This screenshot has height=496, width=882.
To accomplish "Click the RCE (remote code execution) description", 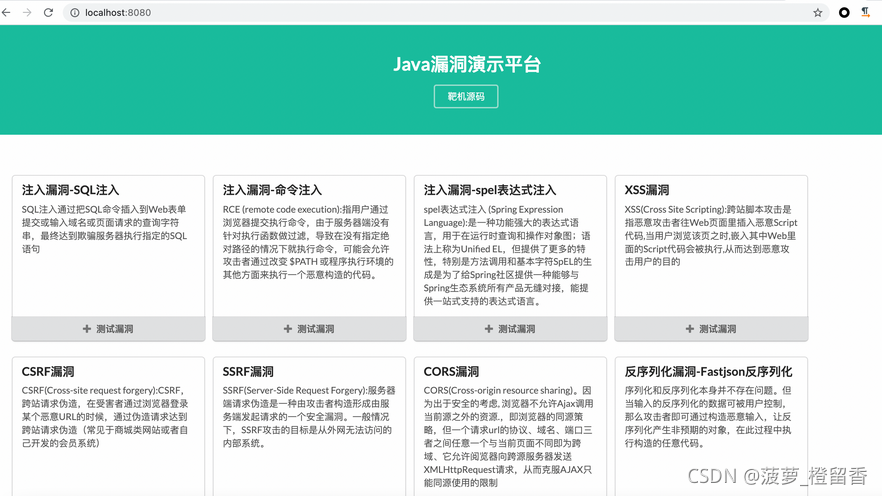I will (308, 242).
